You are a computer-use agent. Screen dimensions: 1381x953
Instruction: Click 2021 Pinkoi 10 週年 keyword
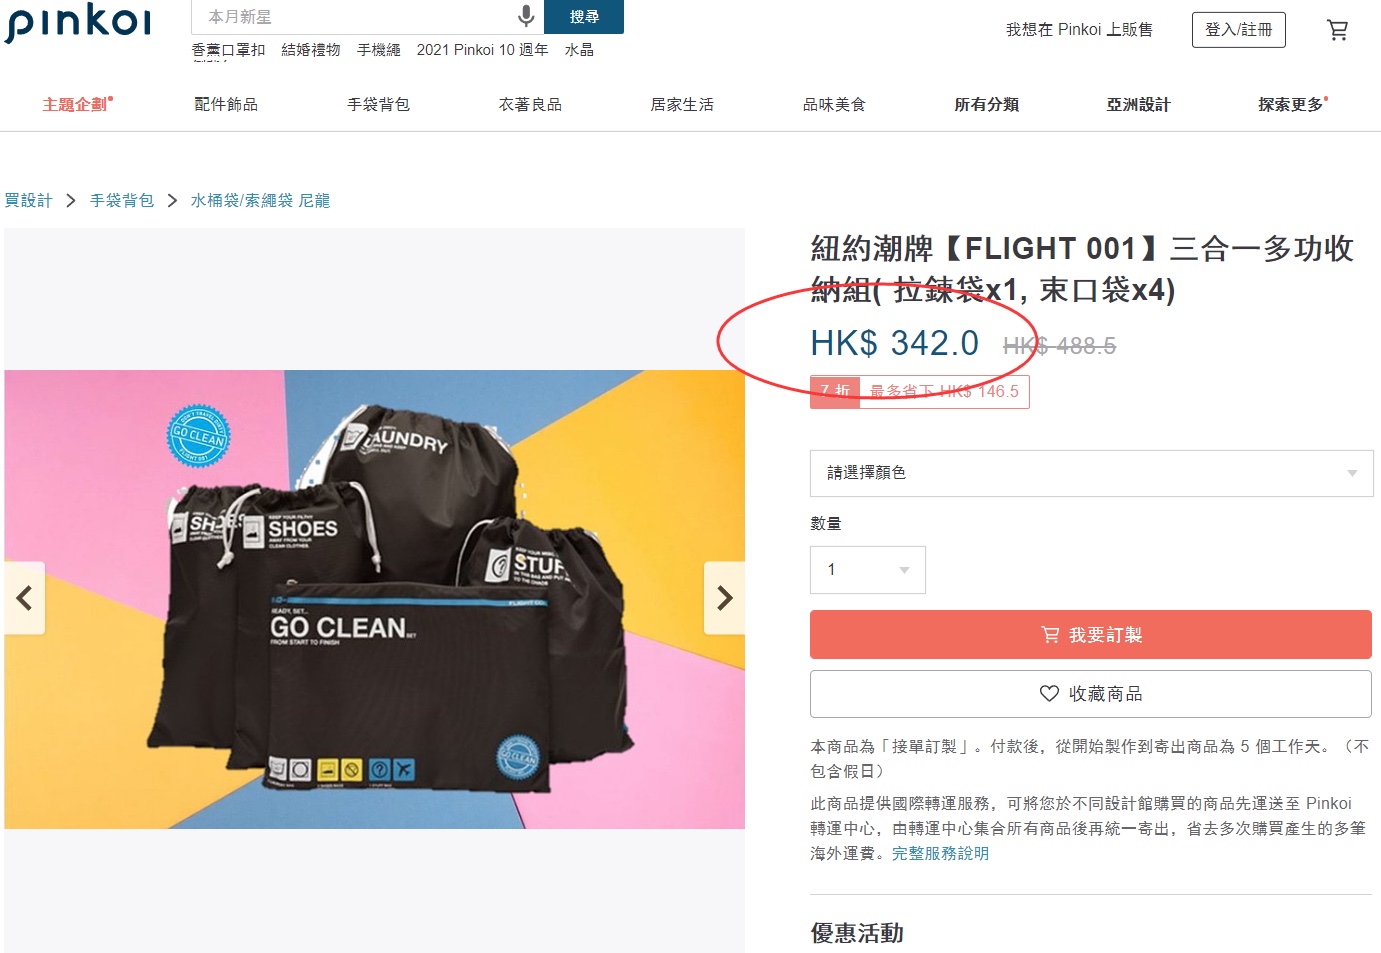click(482, 50)
